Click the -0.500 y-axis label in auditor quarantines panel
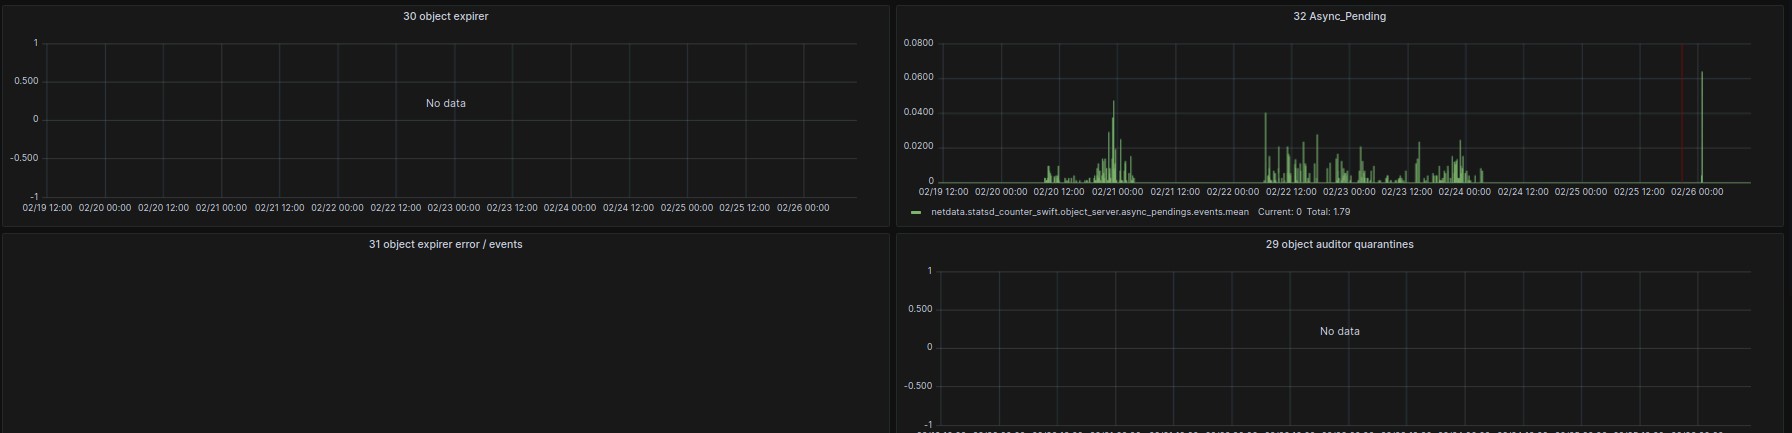This screenshot has height=433, width=1792. 918,386
